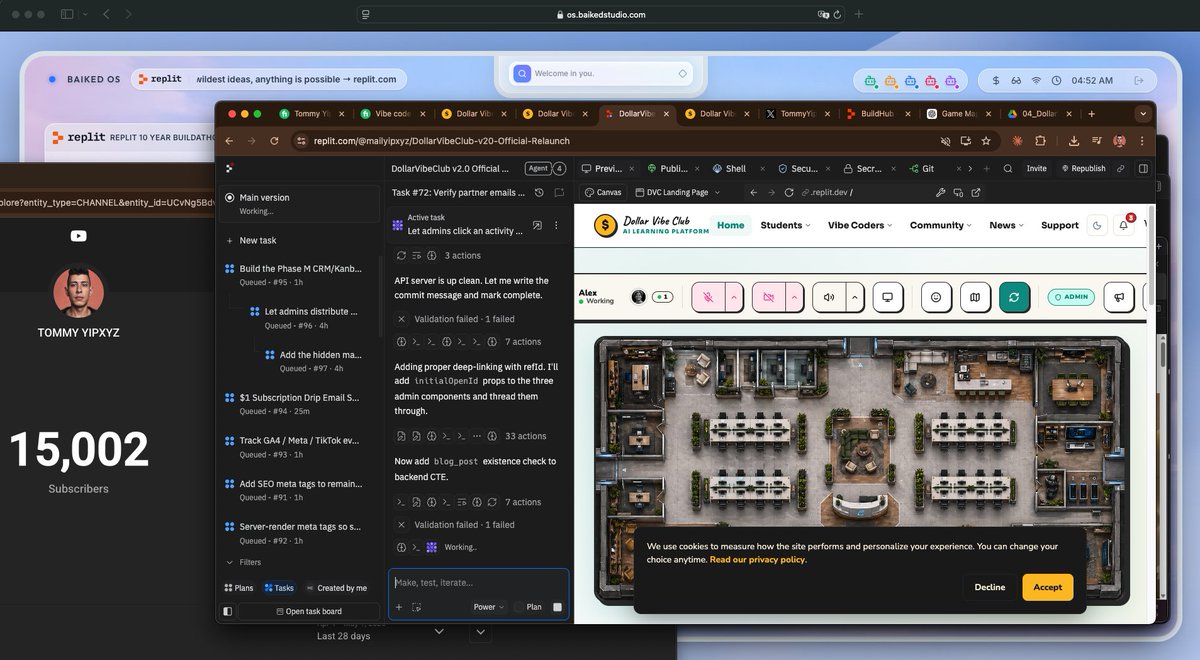Click the Replit workspace search icon

1008,169
